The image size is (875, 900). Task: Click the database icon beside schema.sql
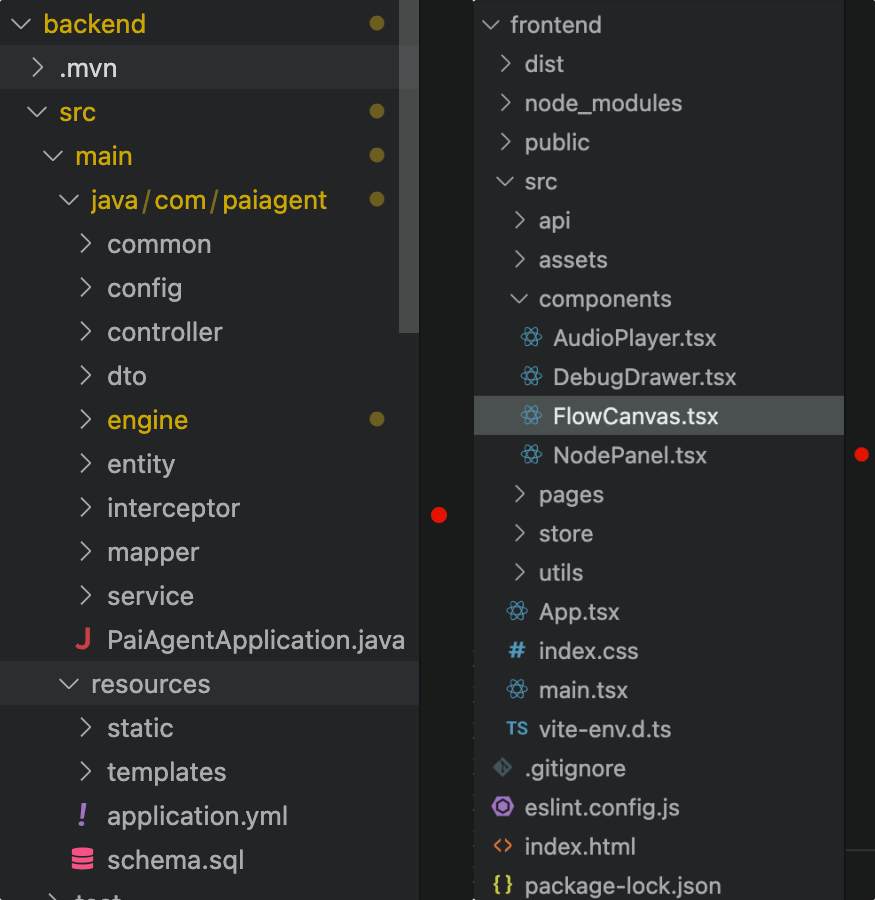[x=83, y=860]
